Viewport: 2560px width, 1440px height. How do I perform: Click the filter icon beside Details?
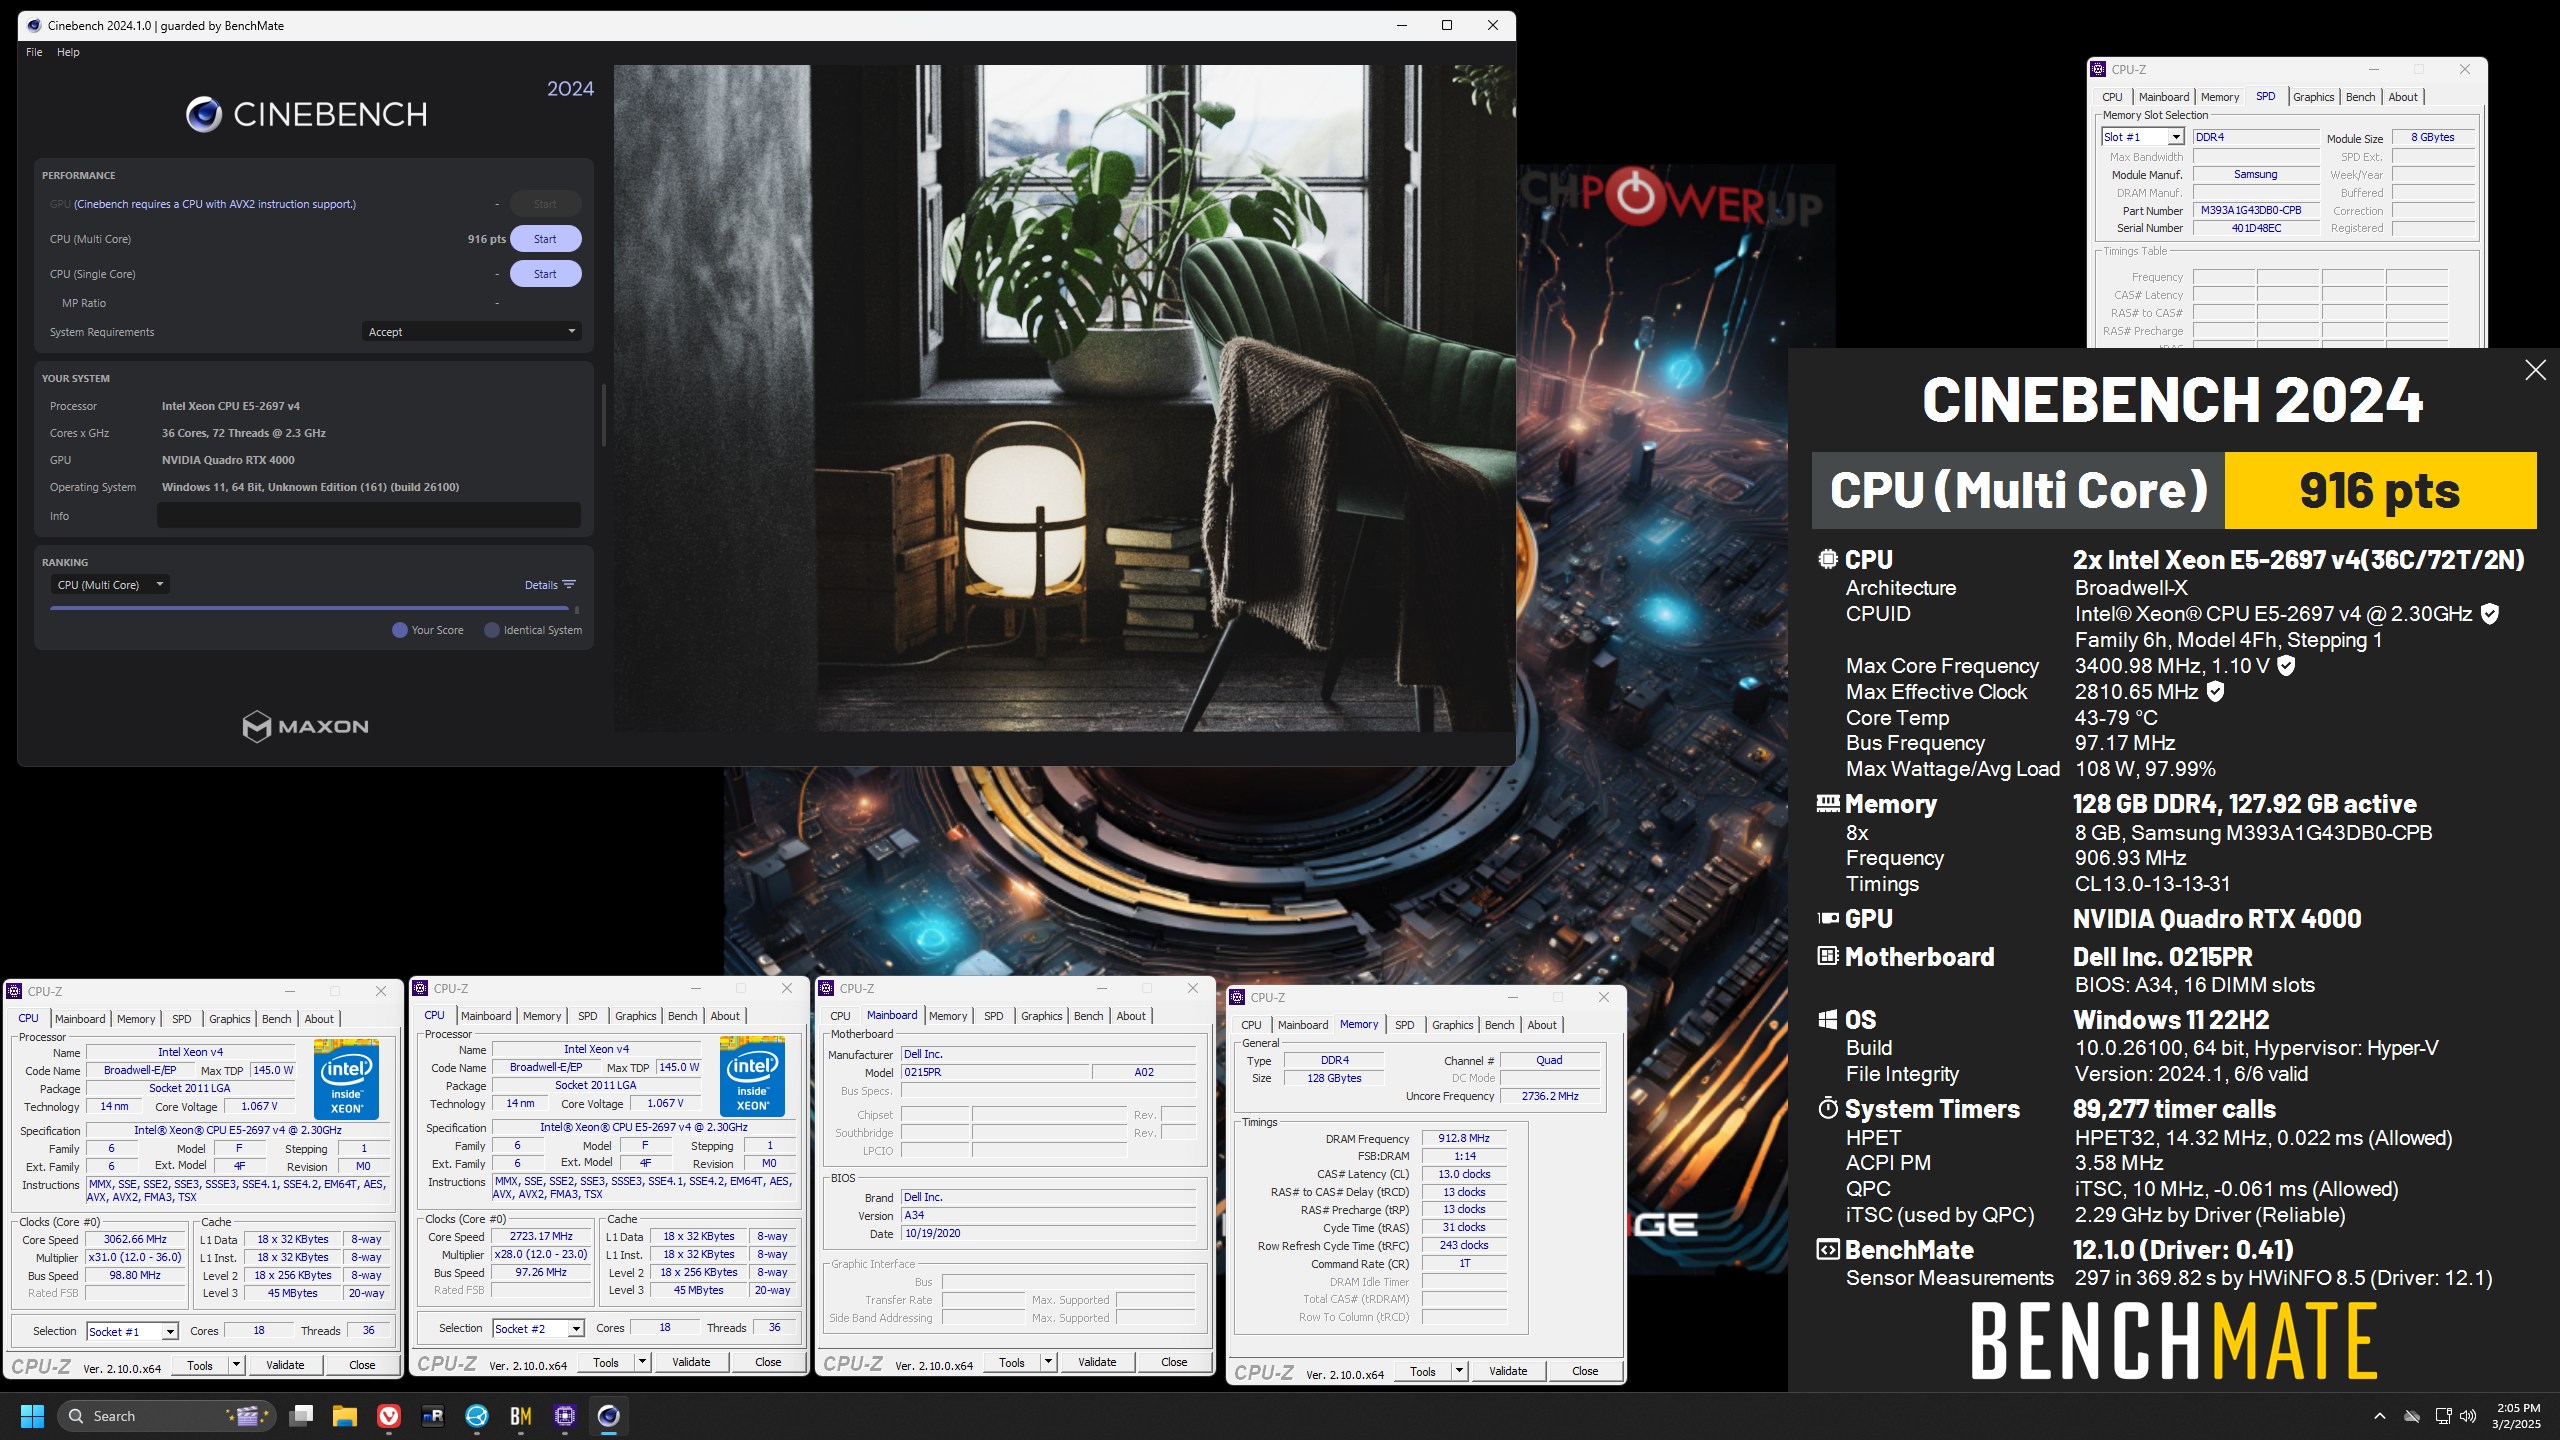coord(569,585)
